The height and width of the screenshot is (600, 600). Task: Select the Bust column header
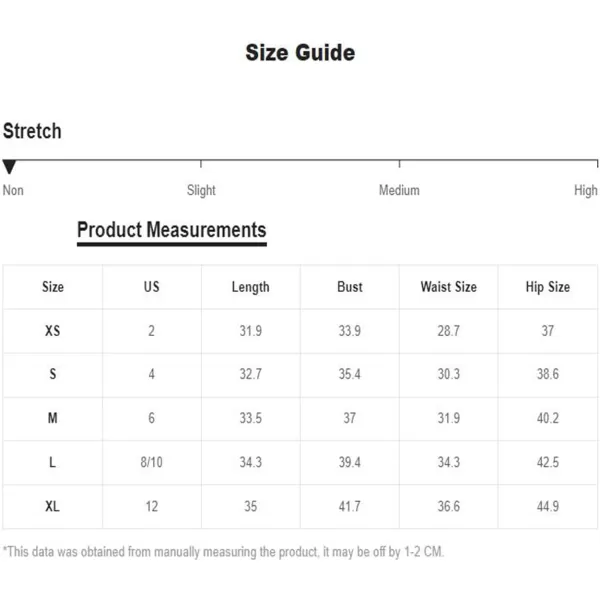click(x=350, y=287)
